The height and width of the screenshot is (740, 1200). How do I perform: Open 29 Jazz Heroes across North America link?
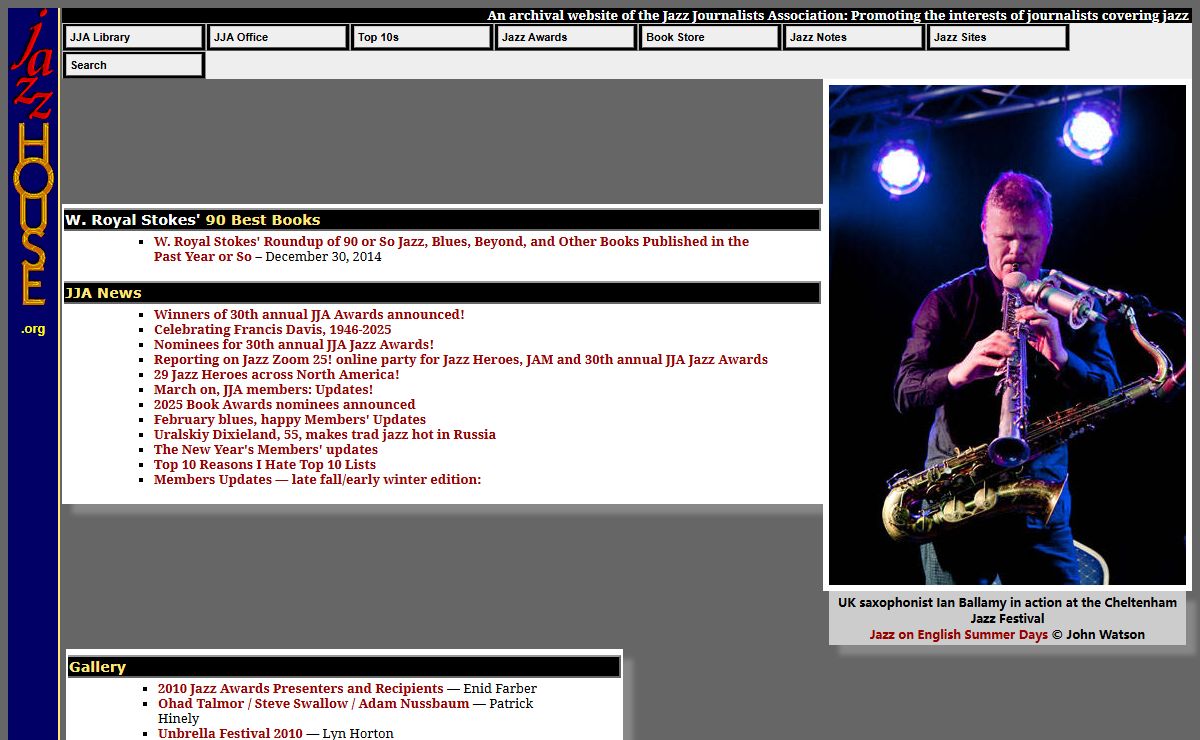click(276, 374)
